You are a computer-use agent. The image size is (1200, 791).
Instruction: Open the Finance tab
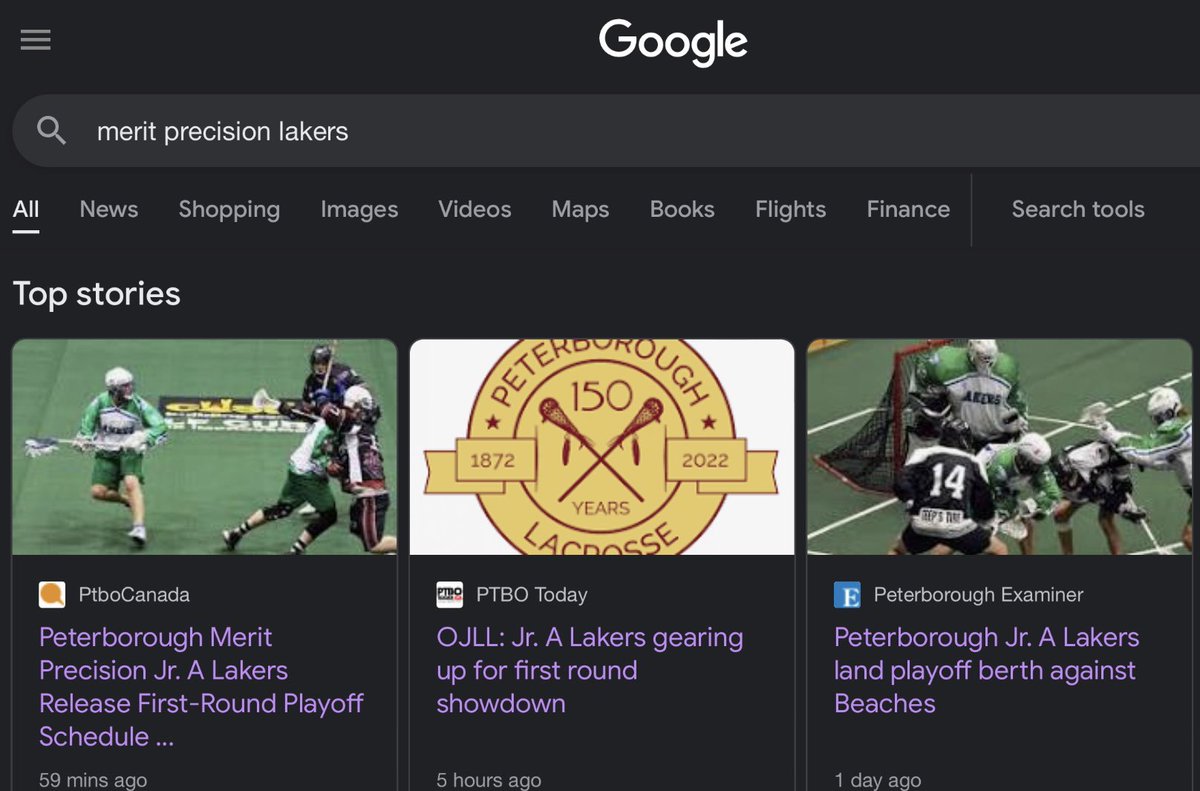tap(908, 209)
